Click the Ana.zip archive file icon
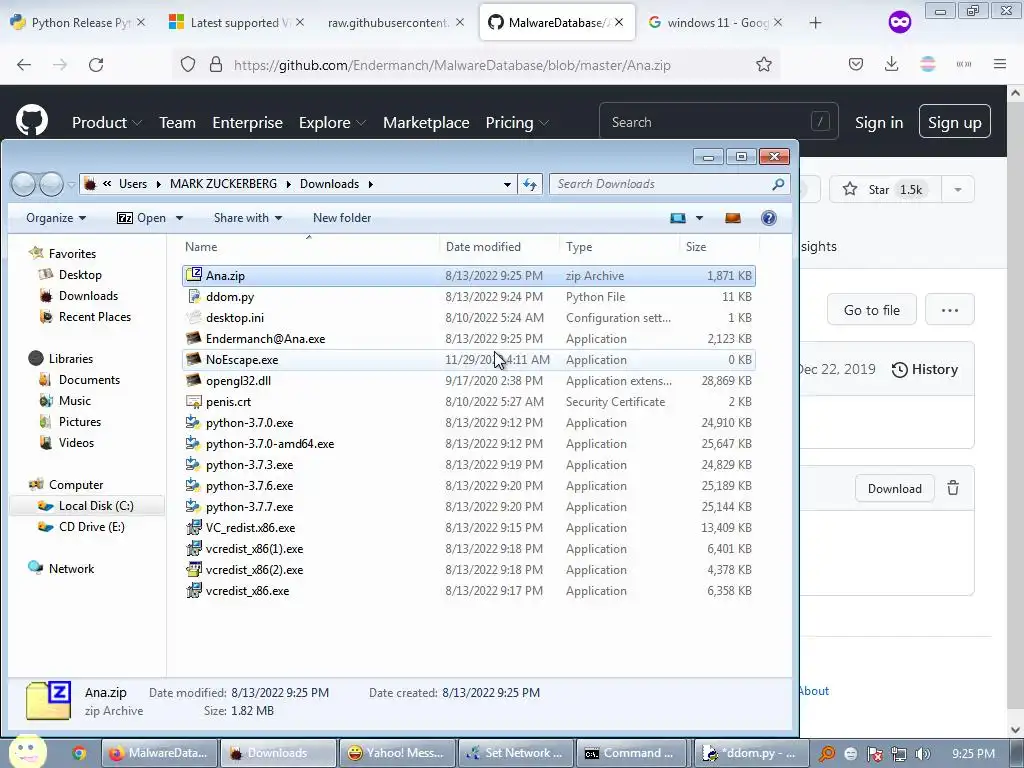The height and width of the screenshot is (768, 1024). [193, 275]
